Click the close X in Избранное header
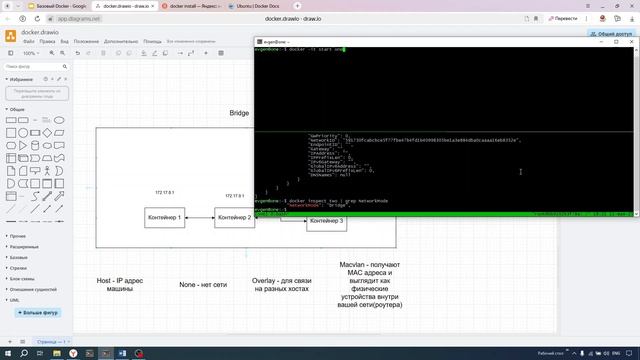This screenshot has width=640, height=360. [x=65, y=79]
